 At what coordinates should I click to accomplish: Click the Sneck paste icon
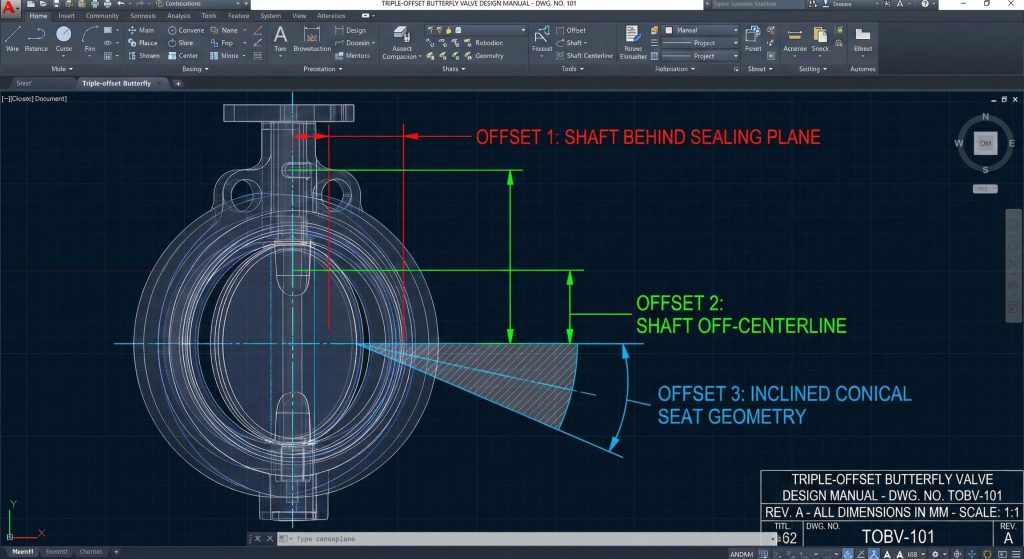tap(820, 39)
